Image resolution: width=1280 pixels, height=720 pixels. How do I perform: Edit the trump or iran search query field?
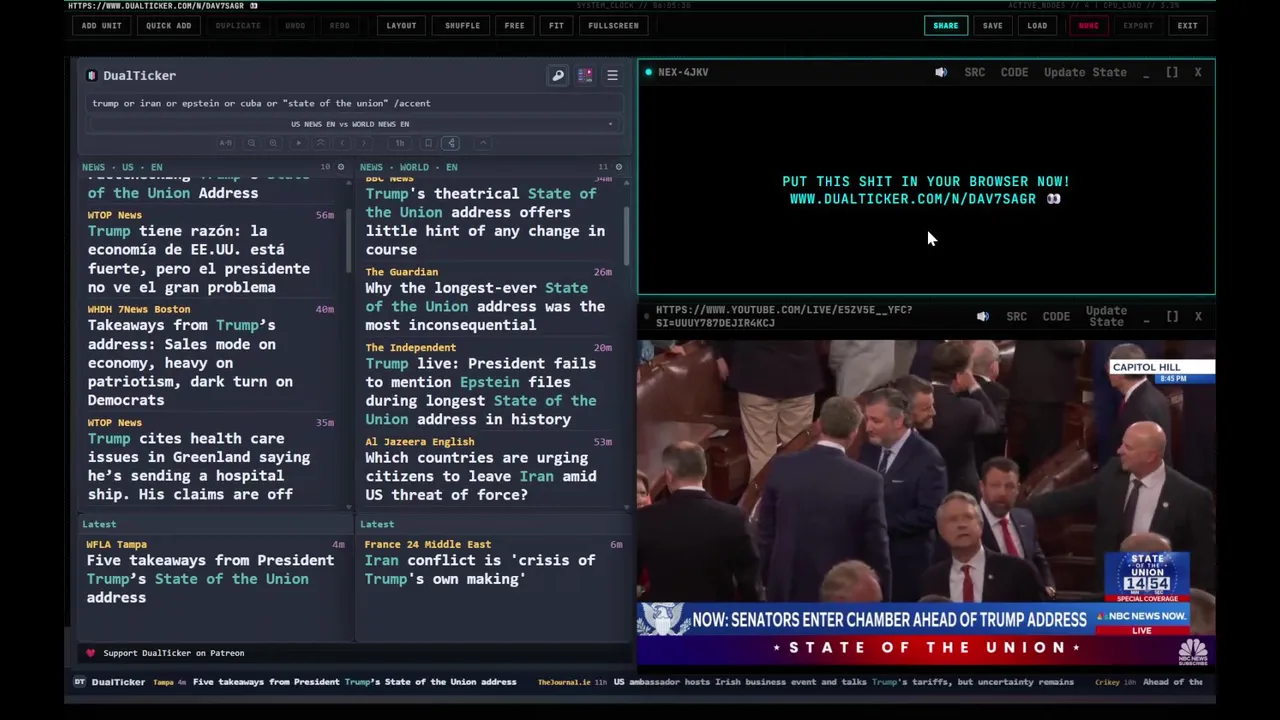pos(354,103)
